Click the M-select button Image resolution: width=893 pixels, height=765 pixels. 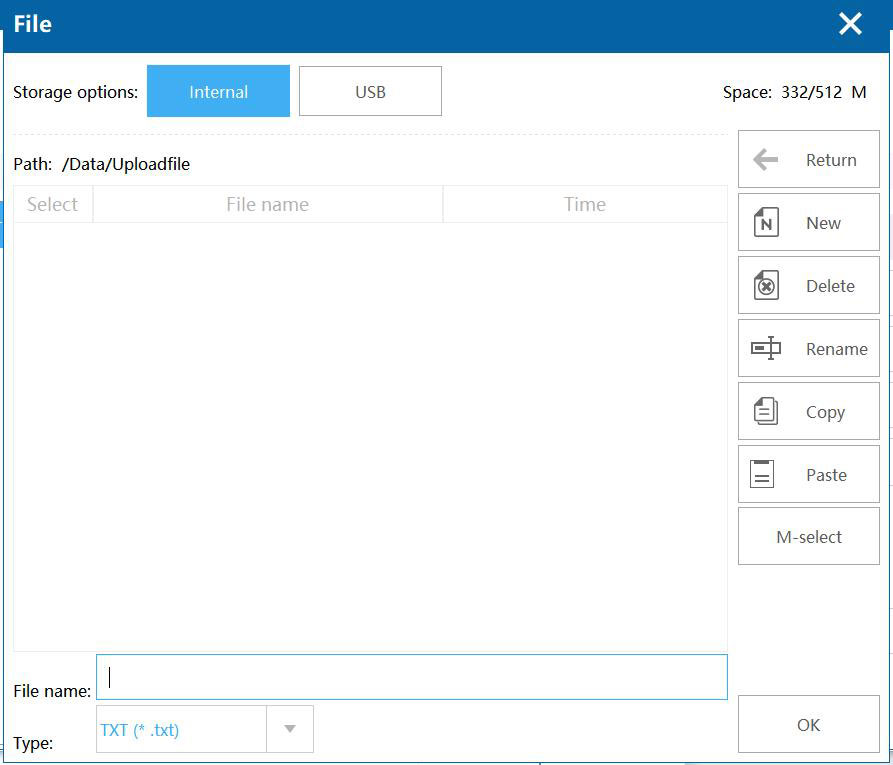click(809, 537)
